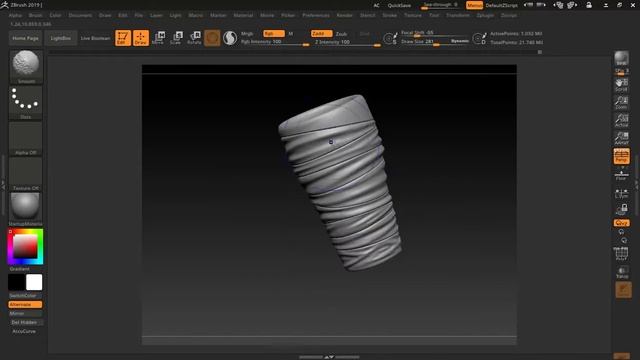This screenshot has width=640, height=360.
Task: Select the black secondary color swatch
Action: 17,282
